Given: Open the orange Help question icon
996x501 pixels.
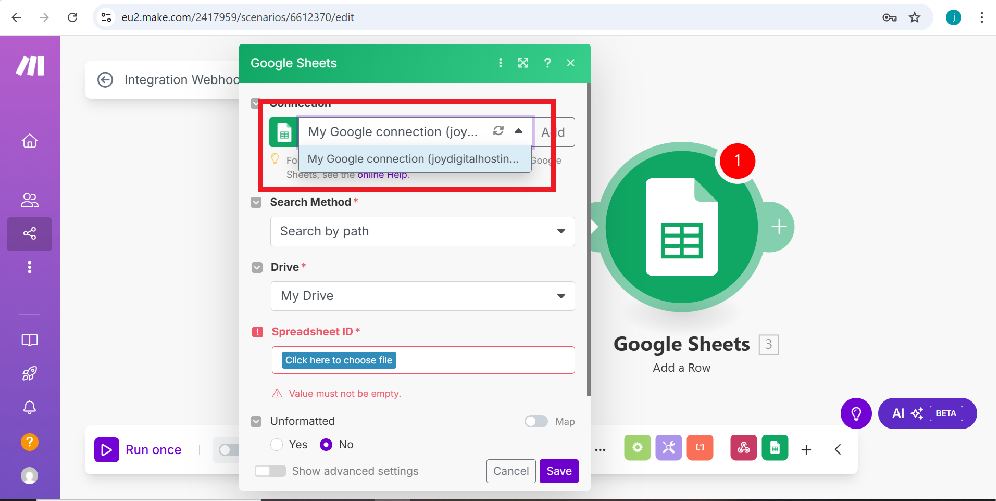Looking at the screenshot, I should (29, 442).
